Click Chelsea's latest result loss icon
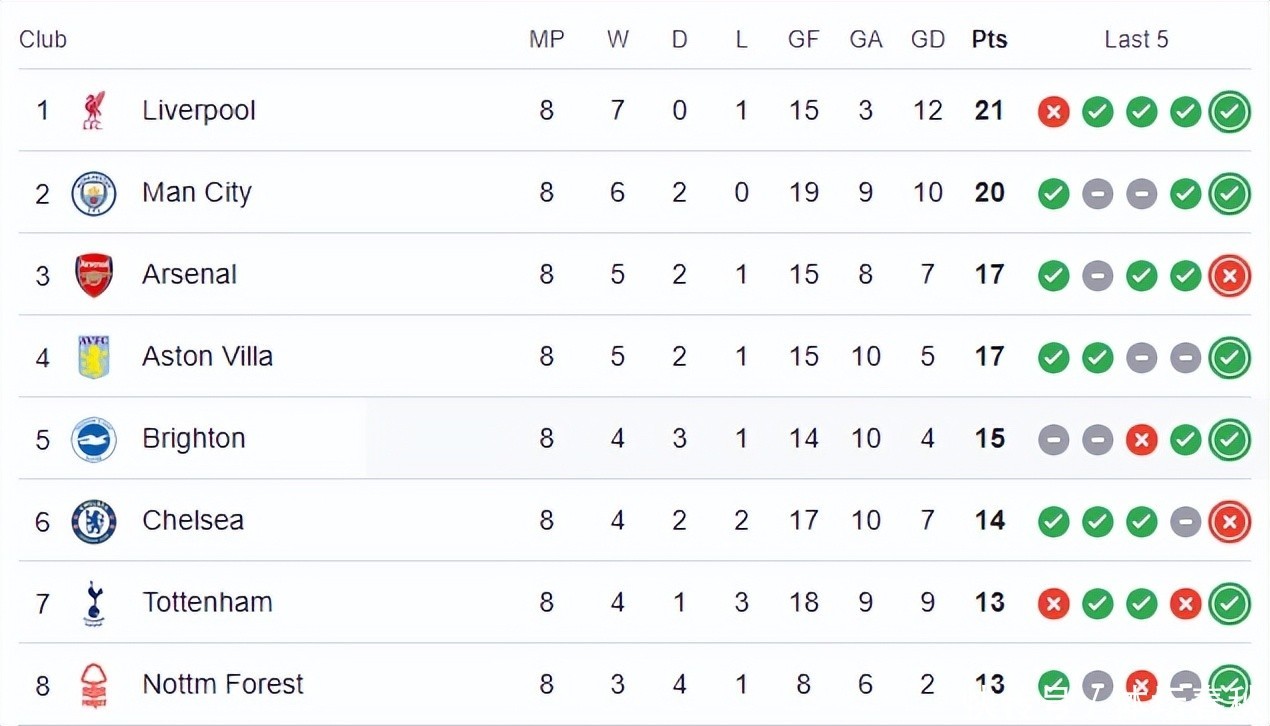Viewport: 1270px width, 726px height. 1229,521
